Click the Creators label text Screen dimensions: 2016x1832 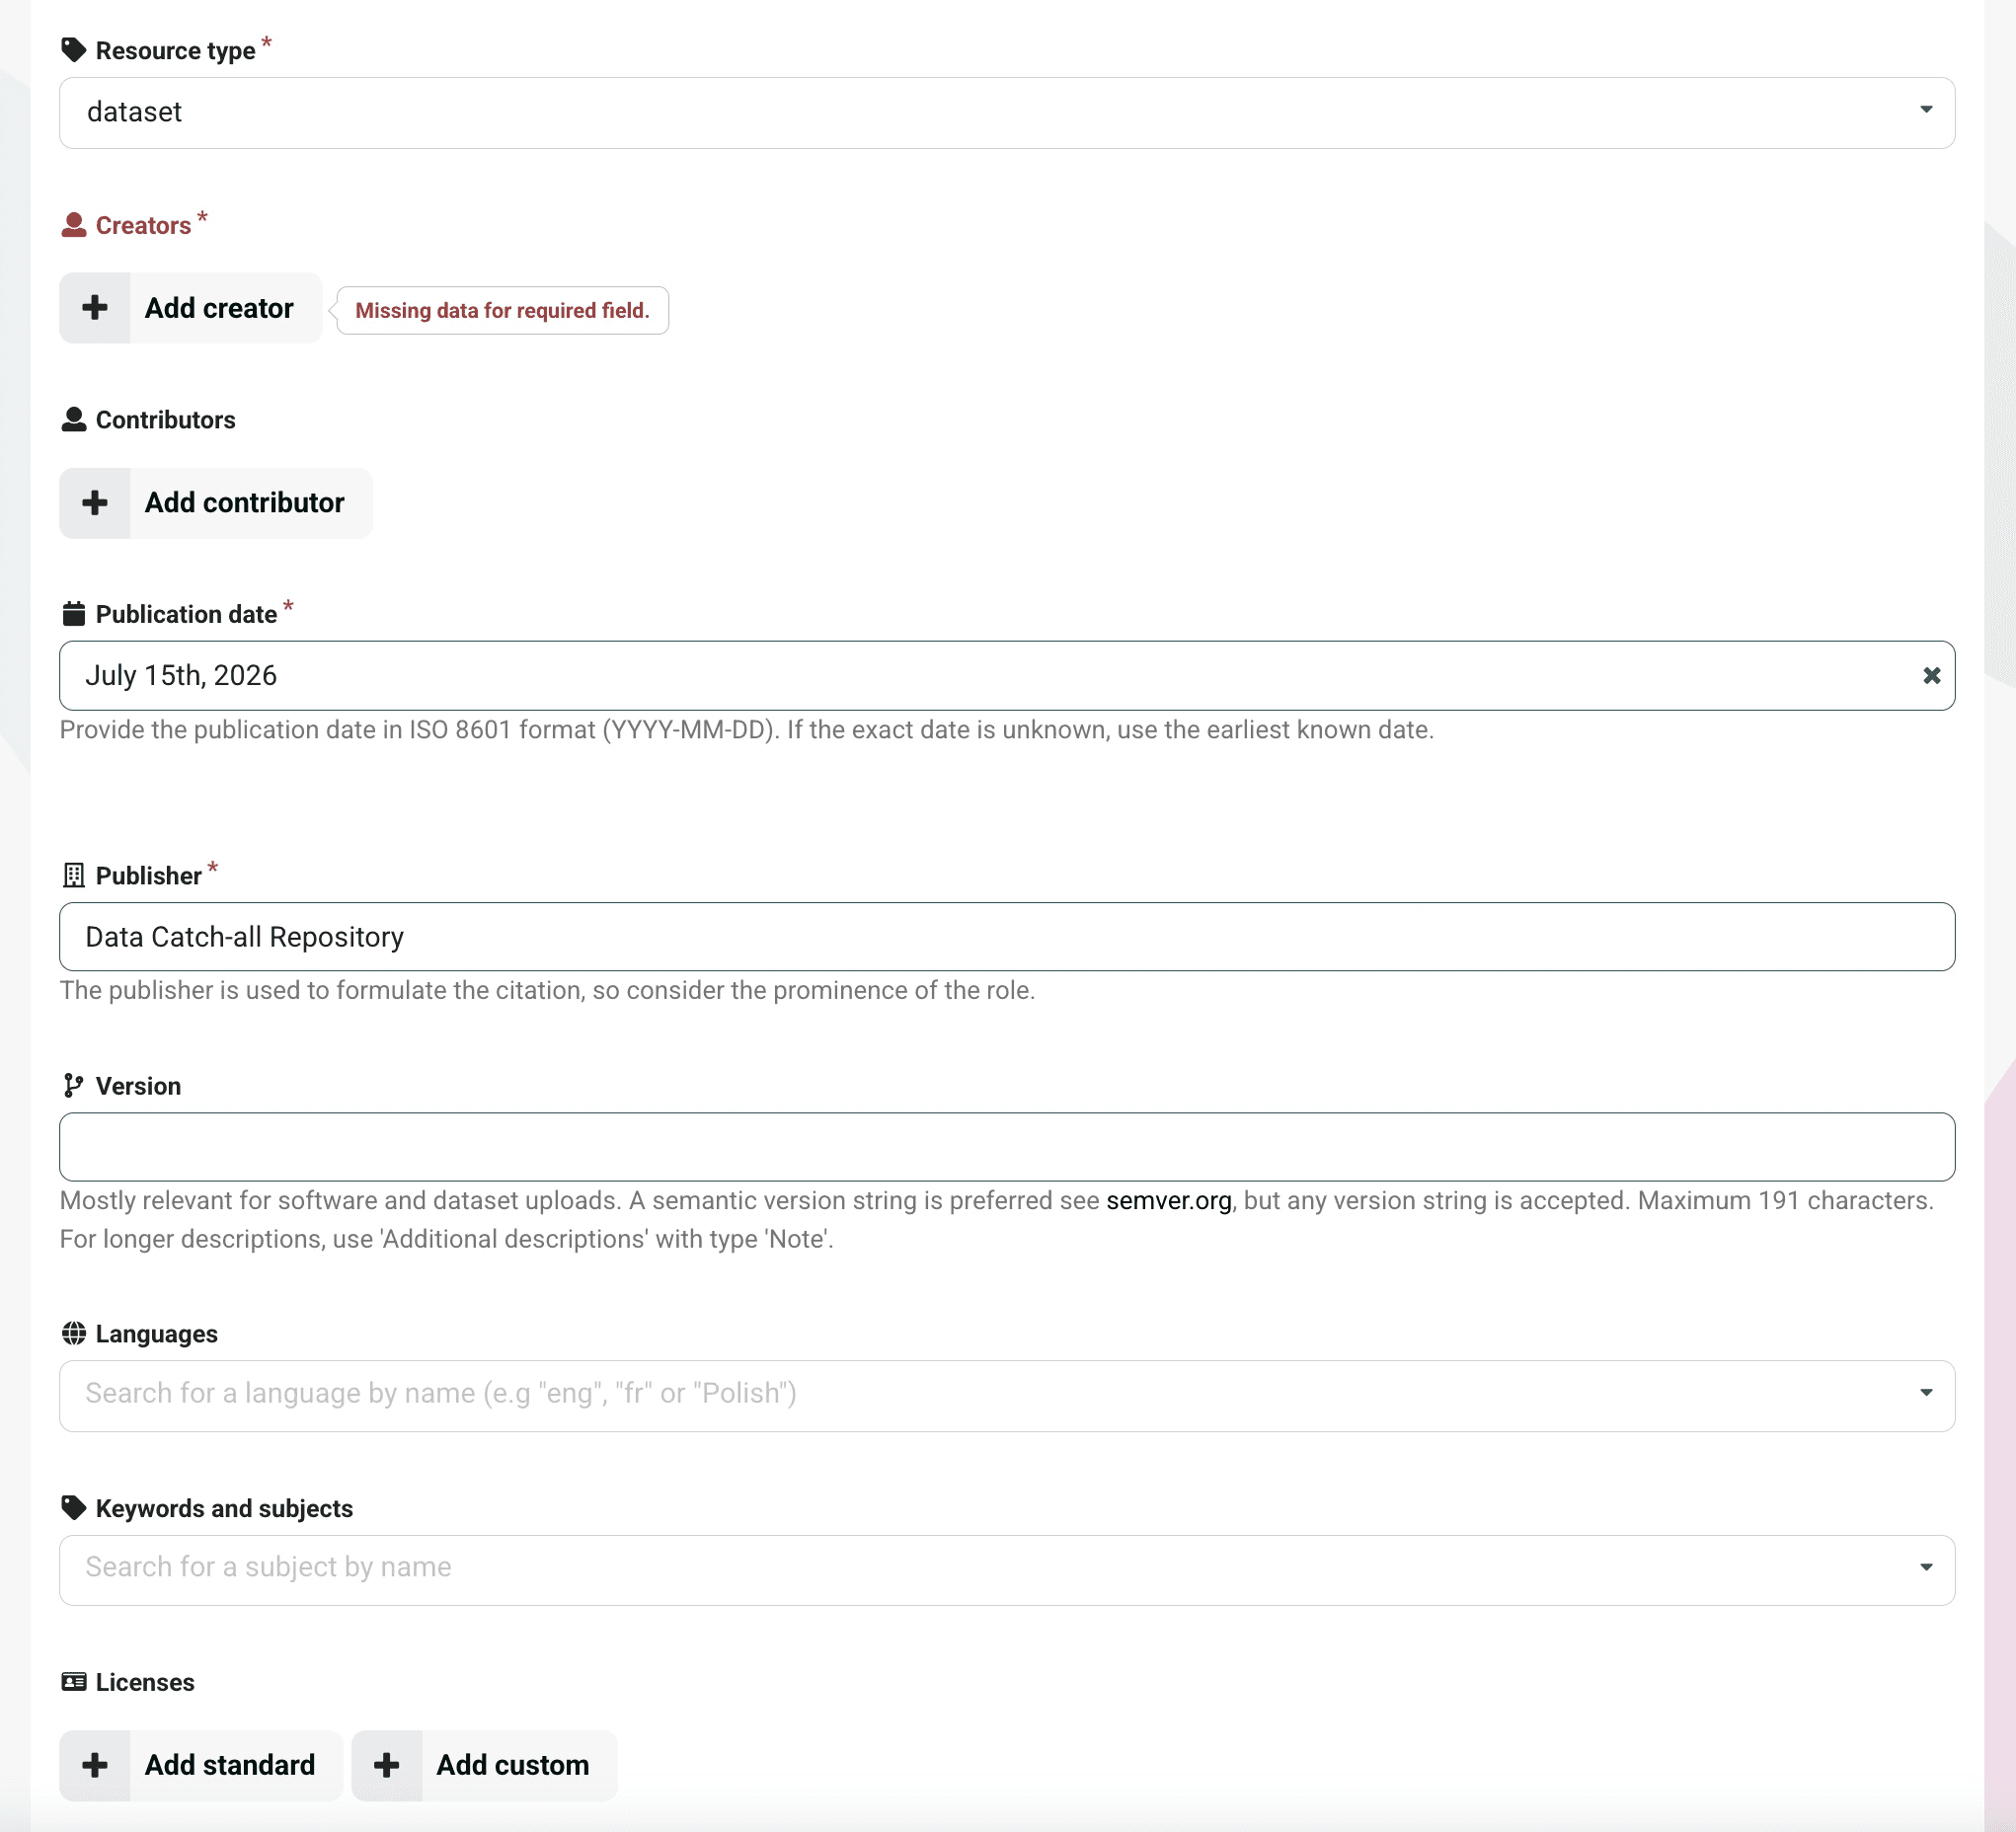point(143,226)
